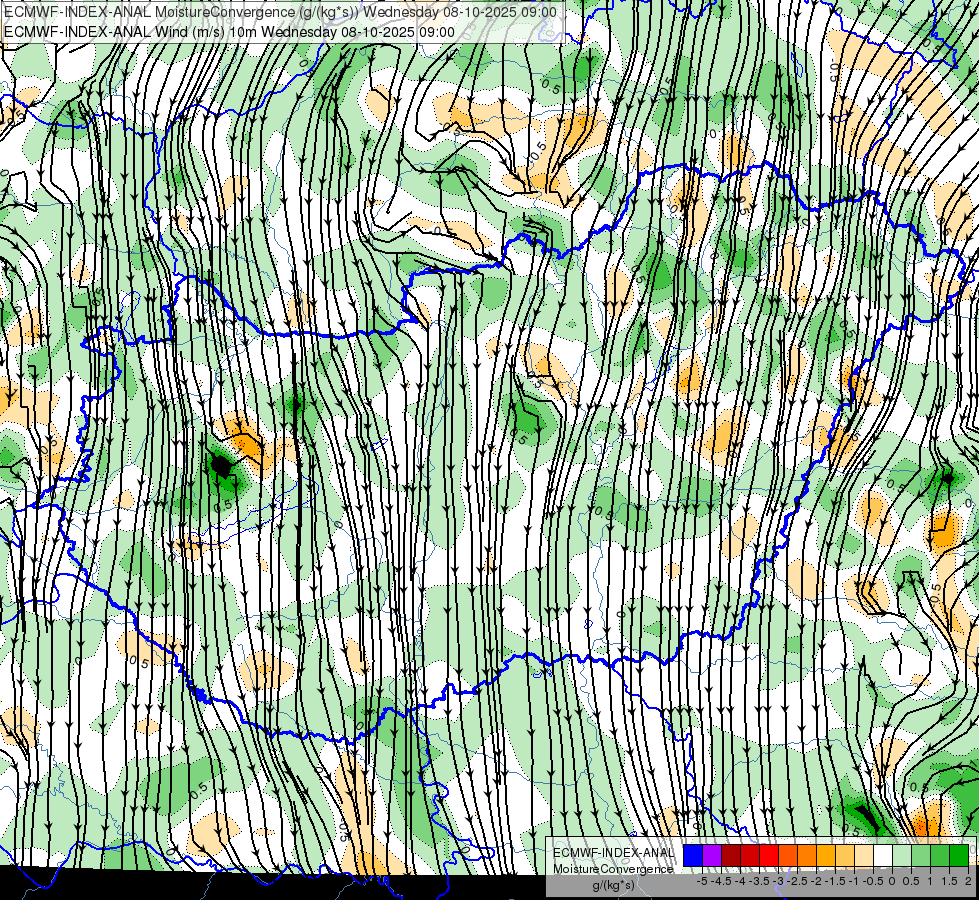Pick the light green swatch between 0.5 and 1
Viewport: 979px width, 900px height.
921,855
